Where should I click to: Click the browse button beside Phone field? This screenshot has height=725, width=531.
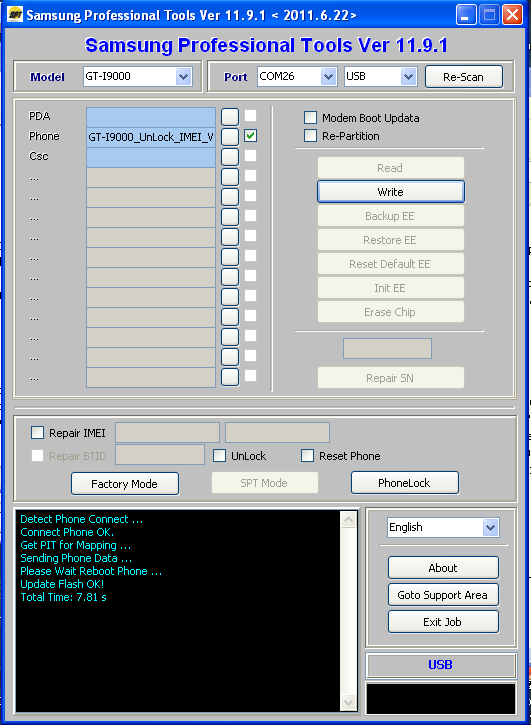[x=230, y=136]
